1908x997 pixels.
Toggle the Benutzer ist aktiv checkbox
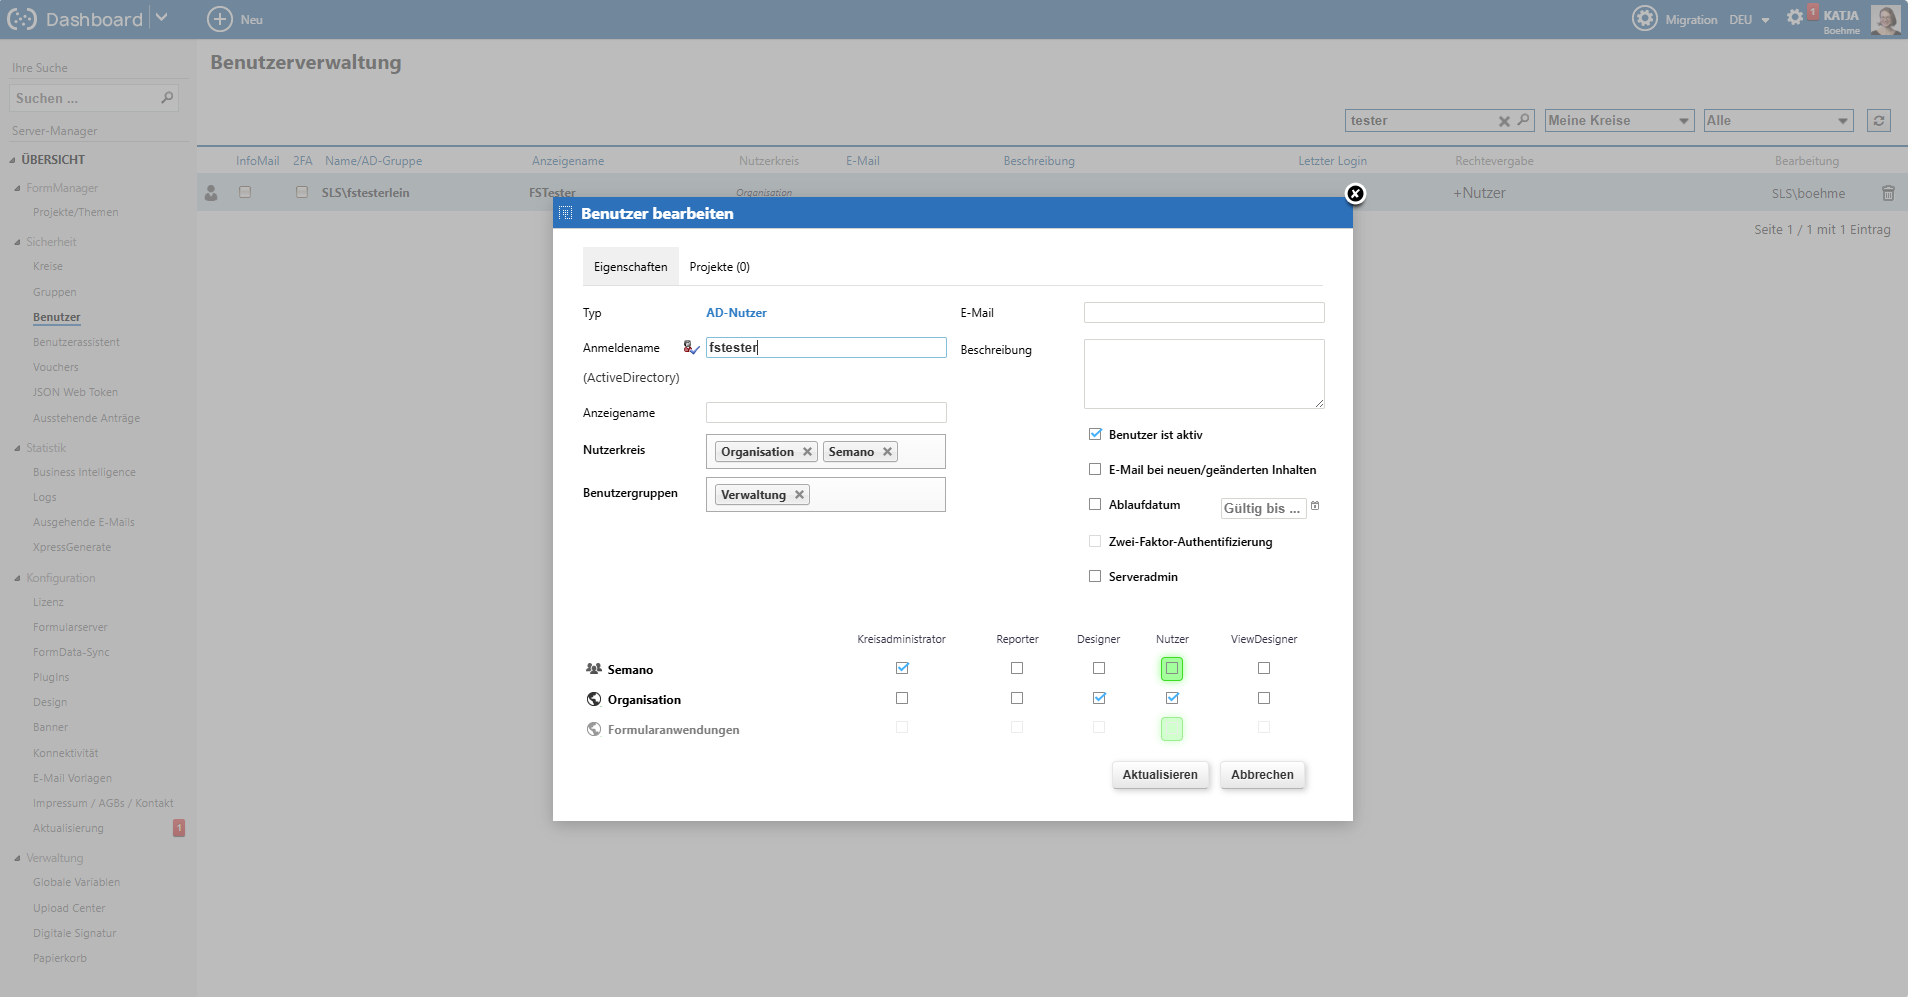coord(1095,435)
